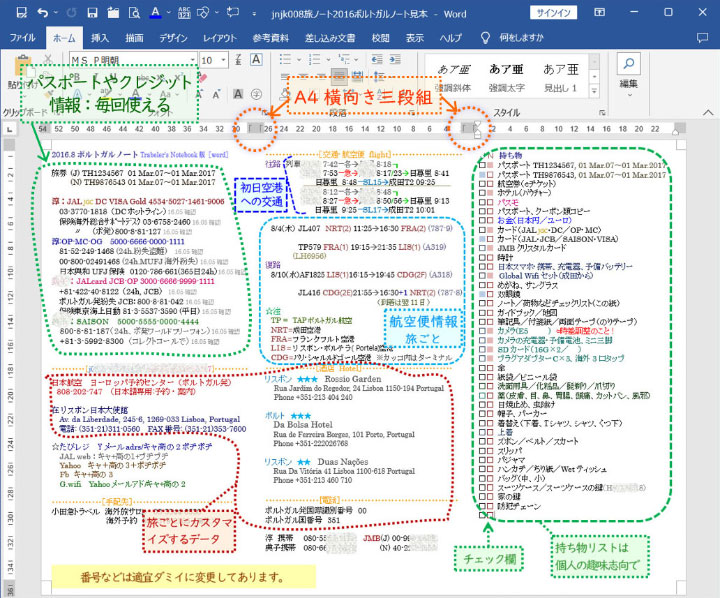Open the レイアウト ribbon tab

pyautogui.click(x=220, y=37)
